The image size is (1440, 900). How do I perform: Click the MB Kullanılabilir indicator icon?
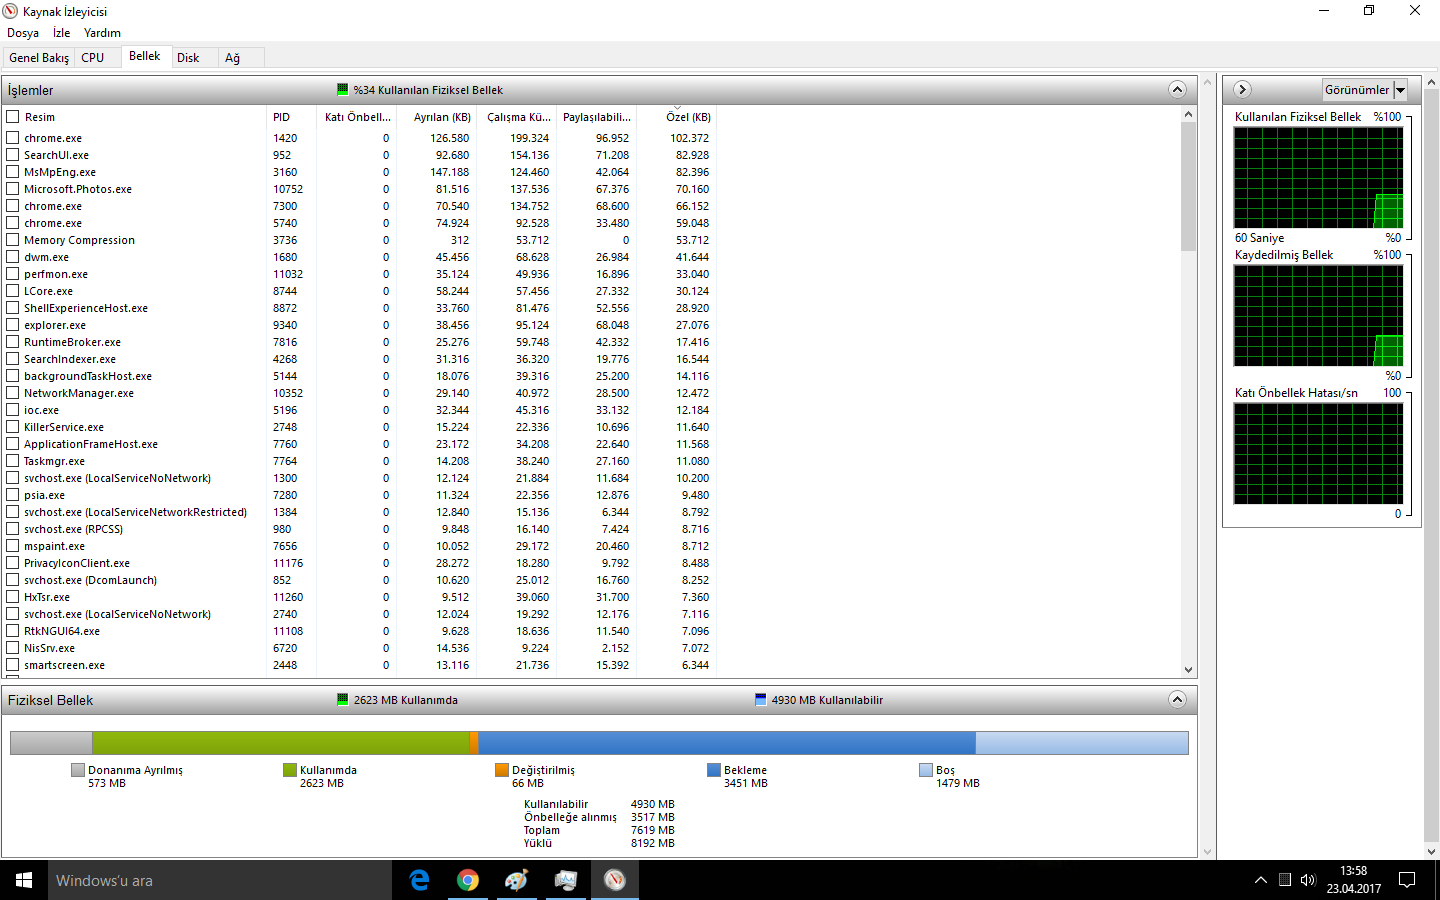[x=761, y=700]
